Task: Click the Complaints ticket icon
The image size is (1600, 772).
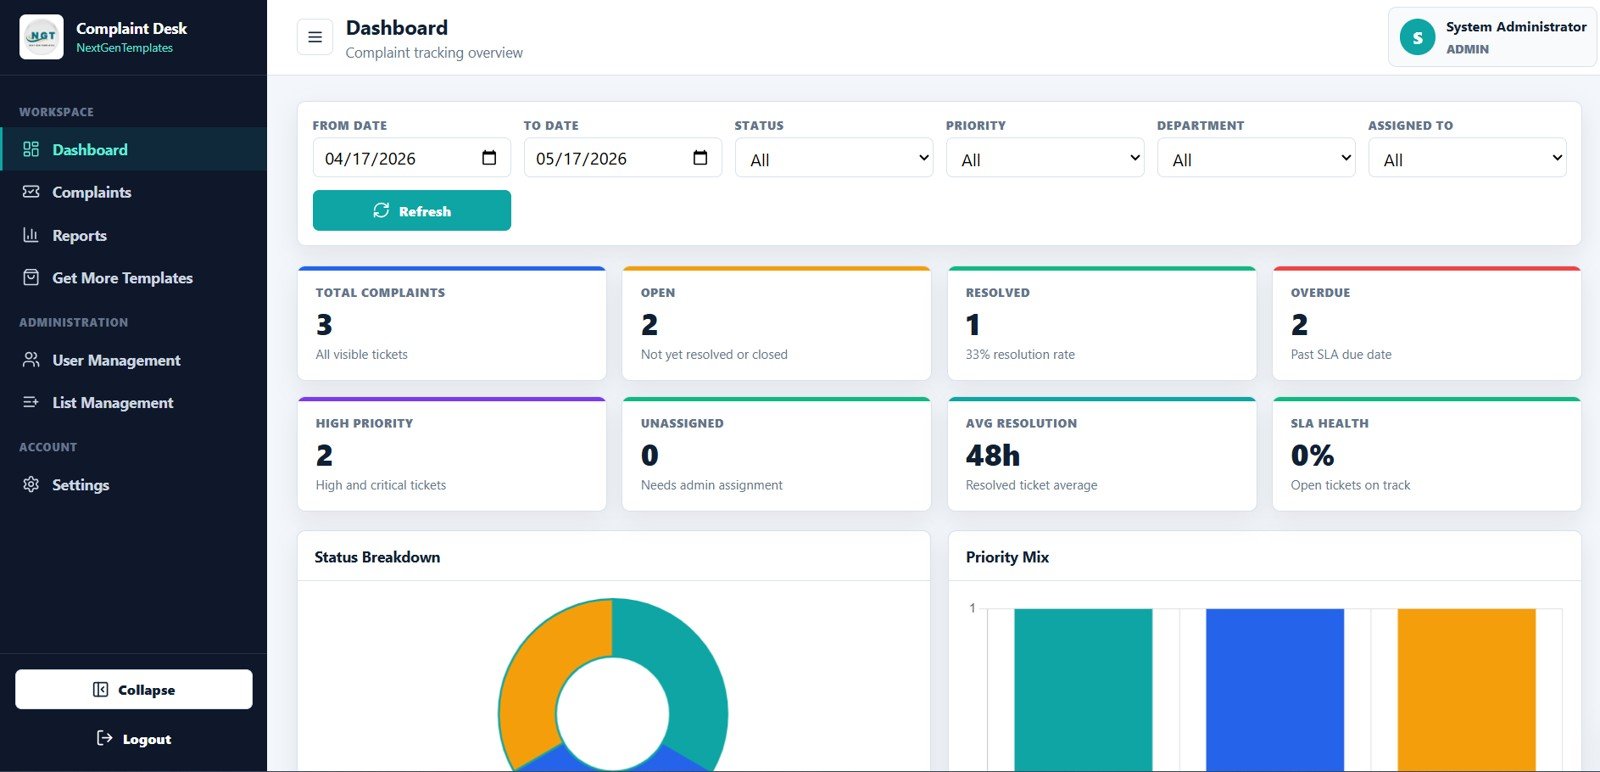Action: click(x=31, y=192)
